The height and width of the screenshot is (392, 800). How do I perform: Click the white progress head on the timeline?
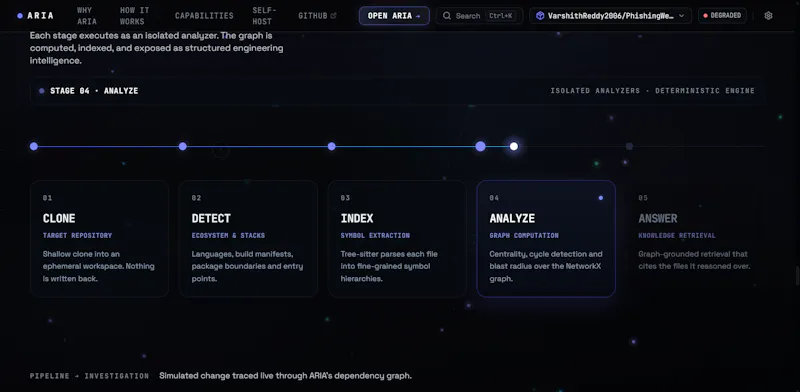pos(514,146)
